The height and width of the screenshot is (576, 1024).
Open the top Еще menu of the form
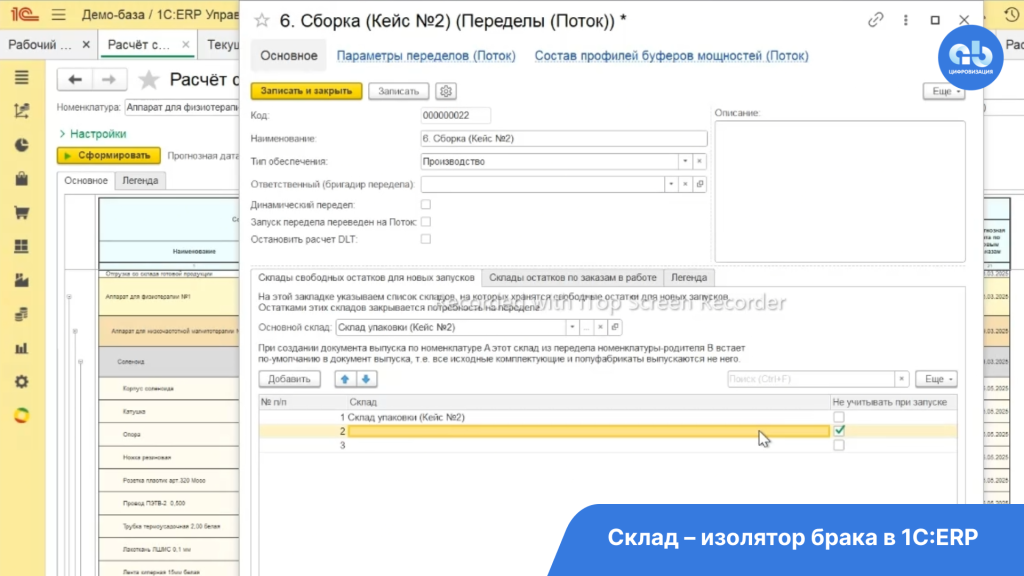pyautogui.click(x=944, y=91)
